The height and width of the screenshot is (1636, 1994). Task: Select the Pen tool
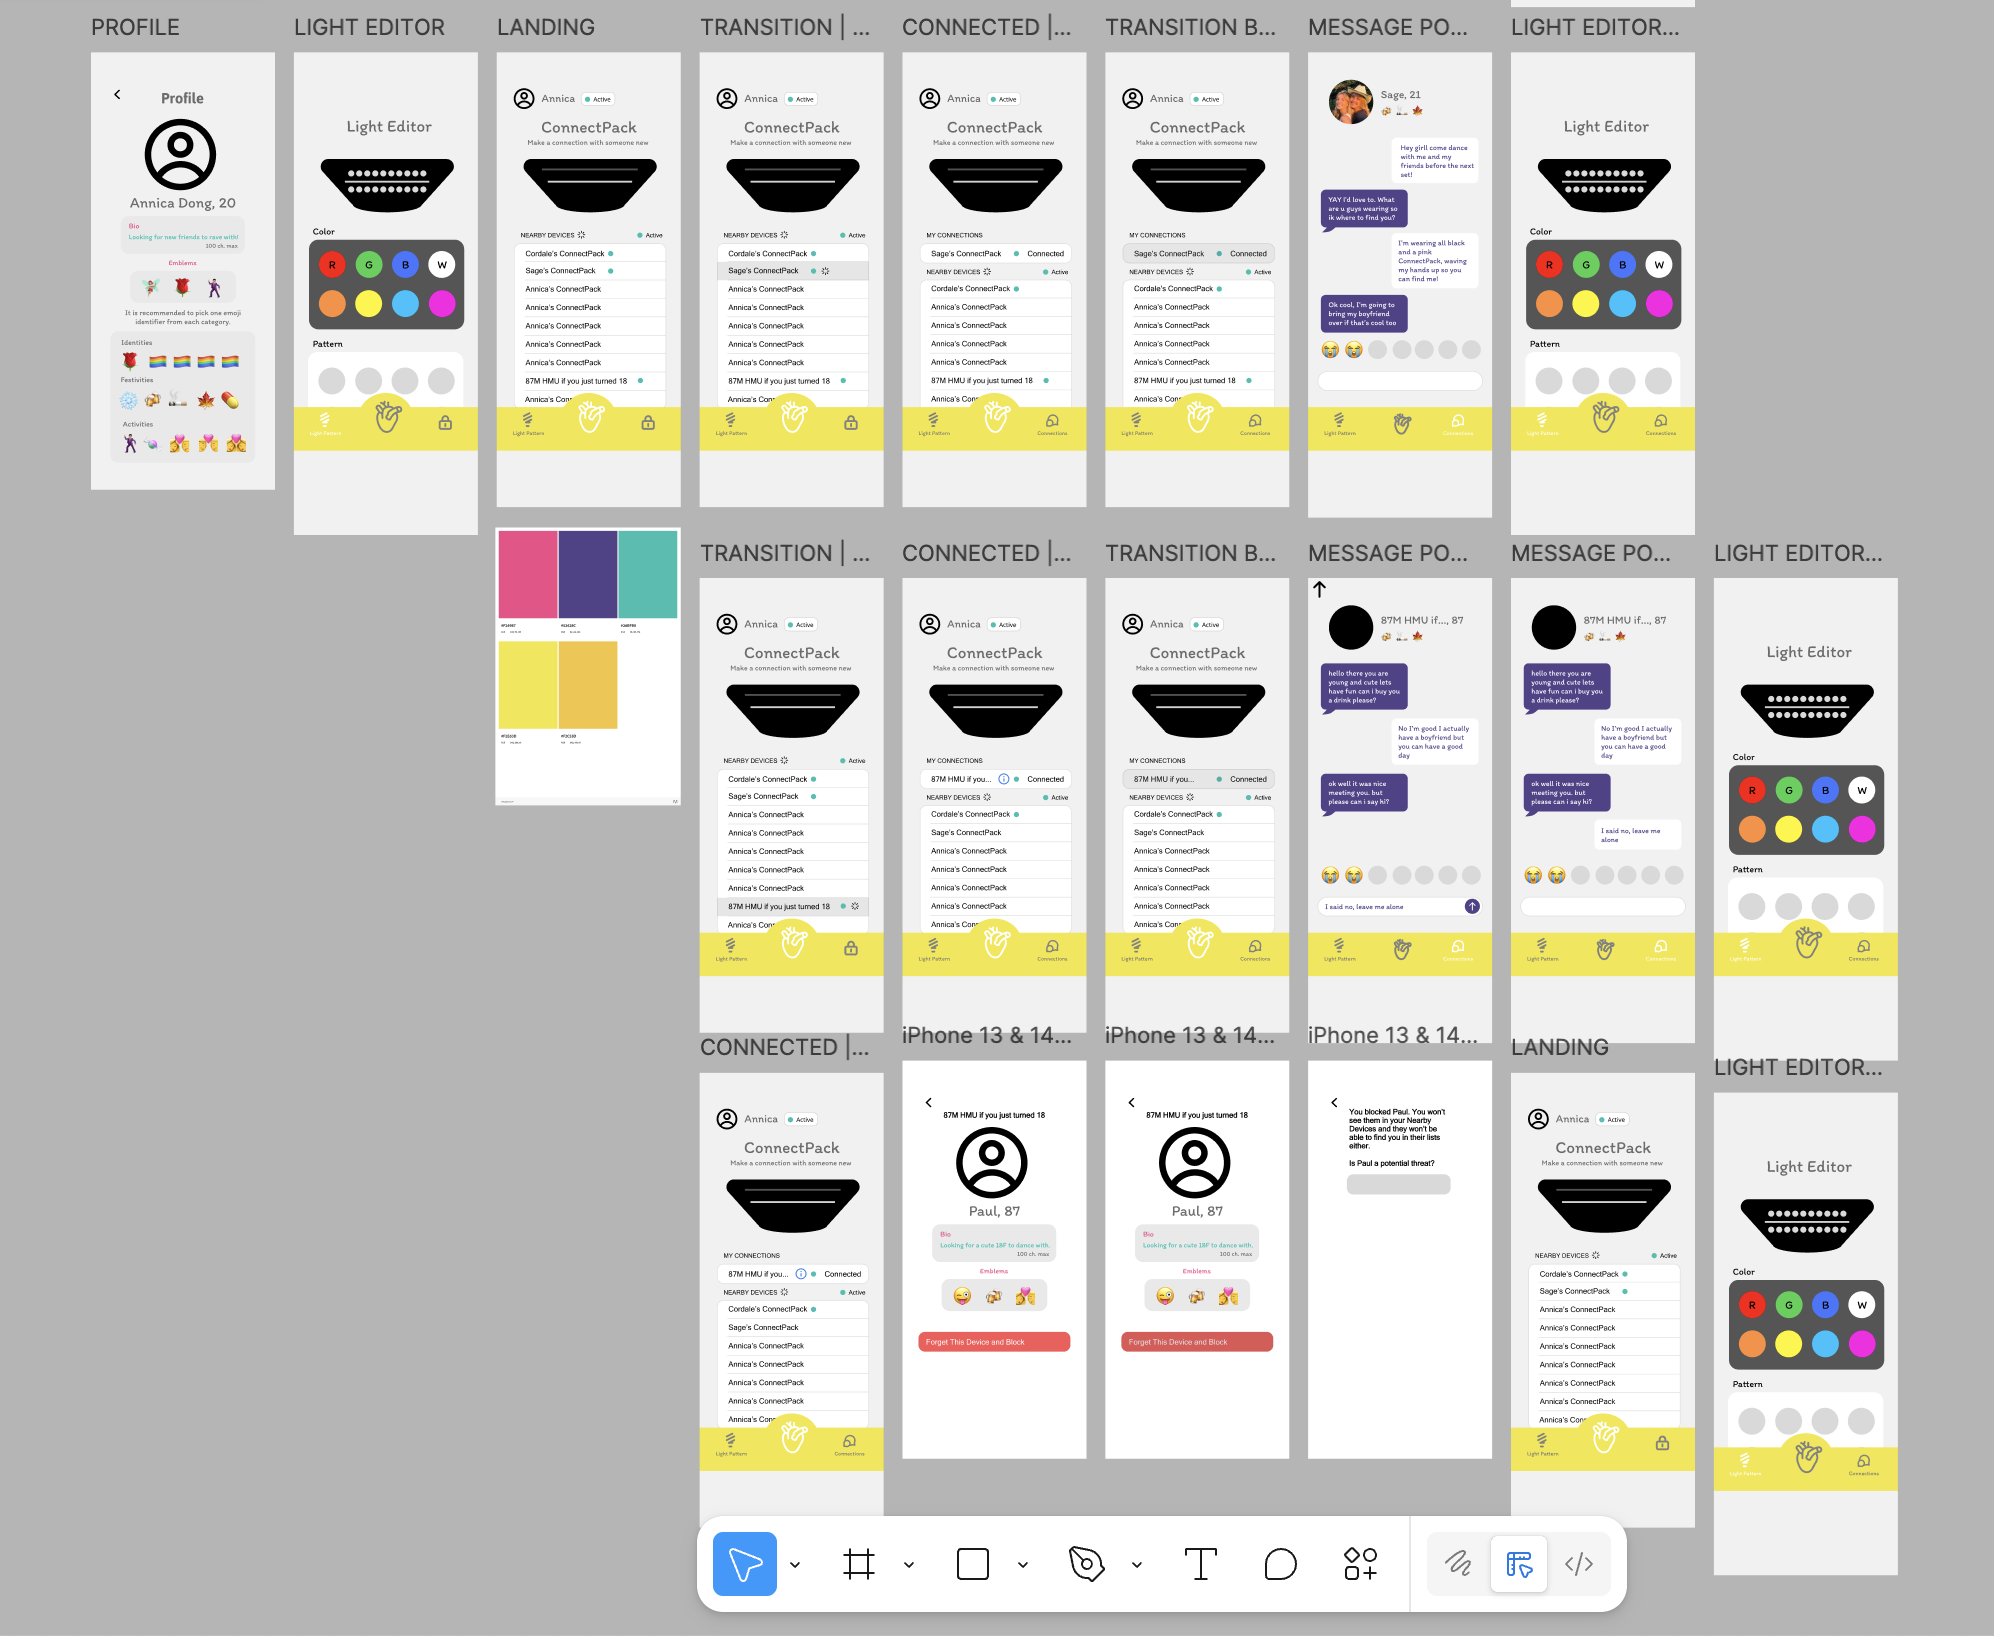(x=1086, y=1564)
